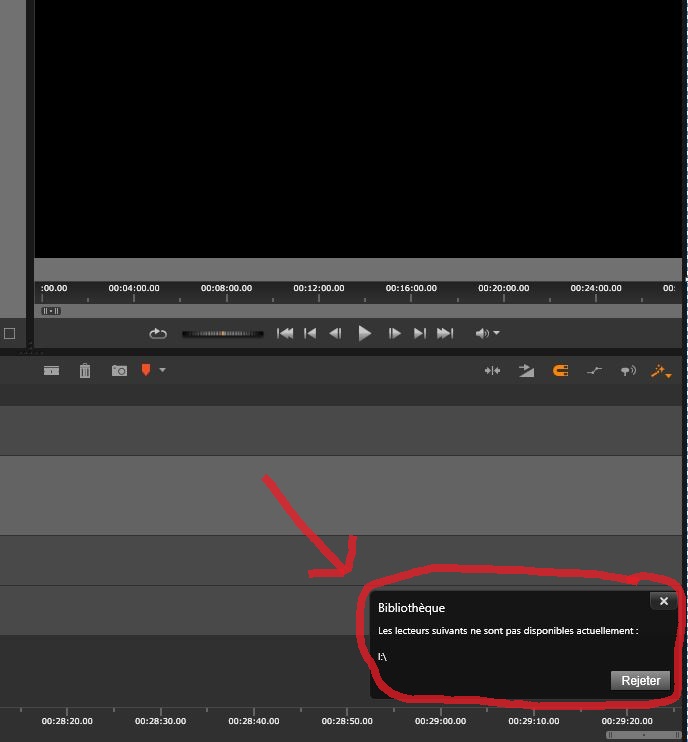Screen dimensions: 688x742
Task: Toggle loop playback in the player
Action: pyautogui.click(x=158, y=334)
